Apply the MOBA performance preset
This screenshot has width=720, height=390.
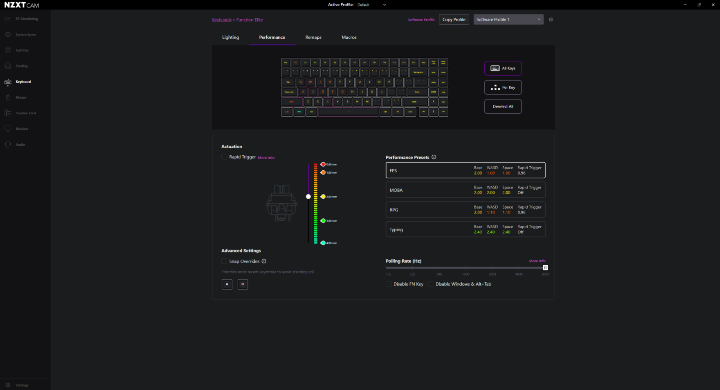click(466, 190)
